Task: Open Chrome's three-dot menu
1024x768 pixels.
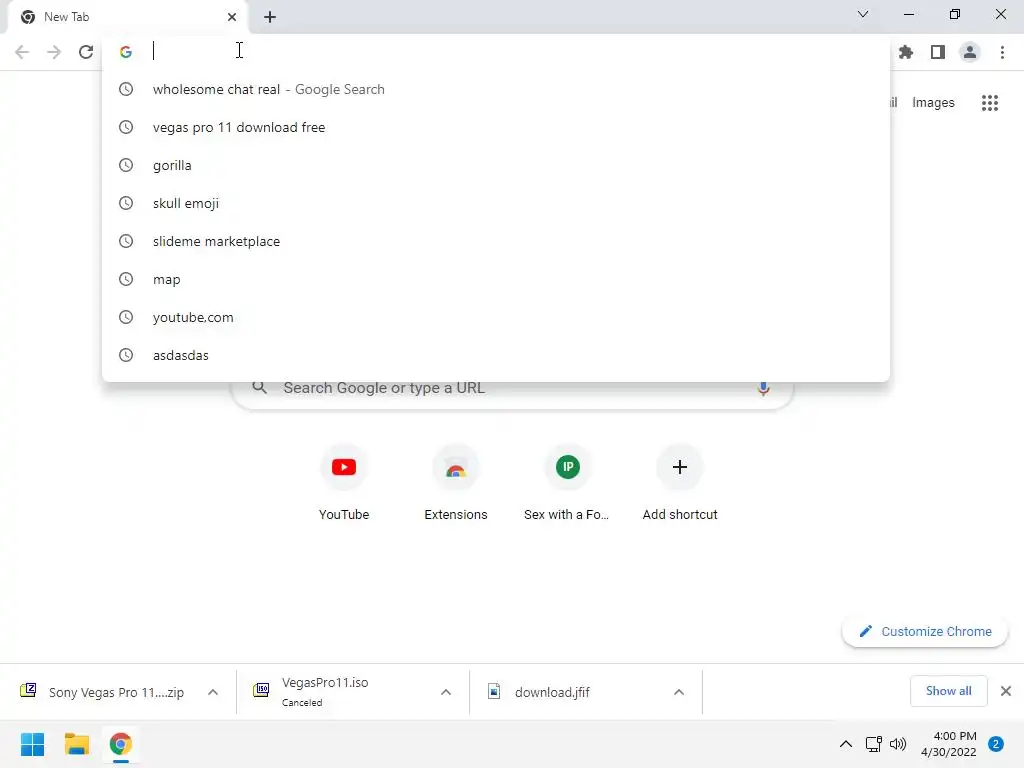Action: tap(1002, 52)
